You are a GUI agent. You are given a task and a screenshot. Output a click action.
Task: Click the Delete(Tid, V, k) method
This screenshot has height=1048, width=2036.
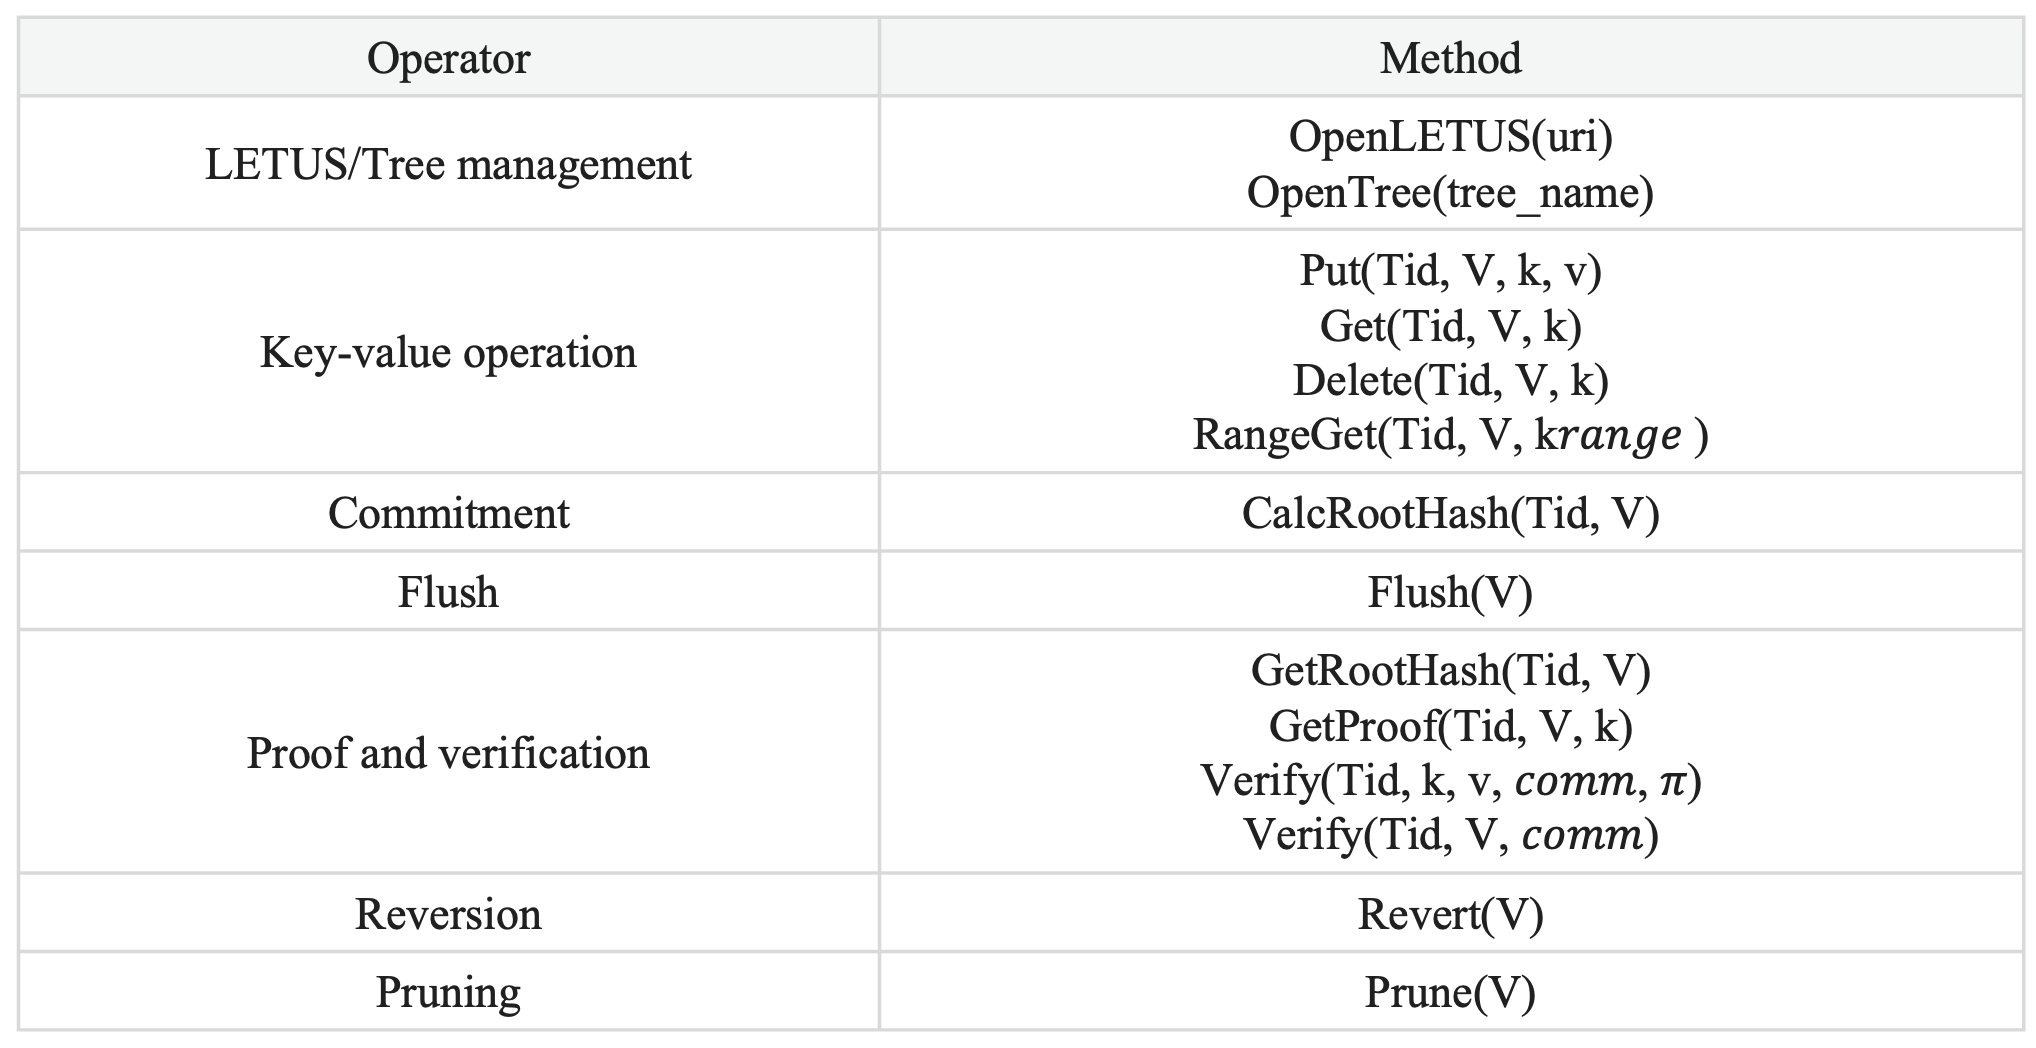point(1450,380)
